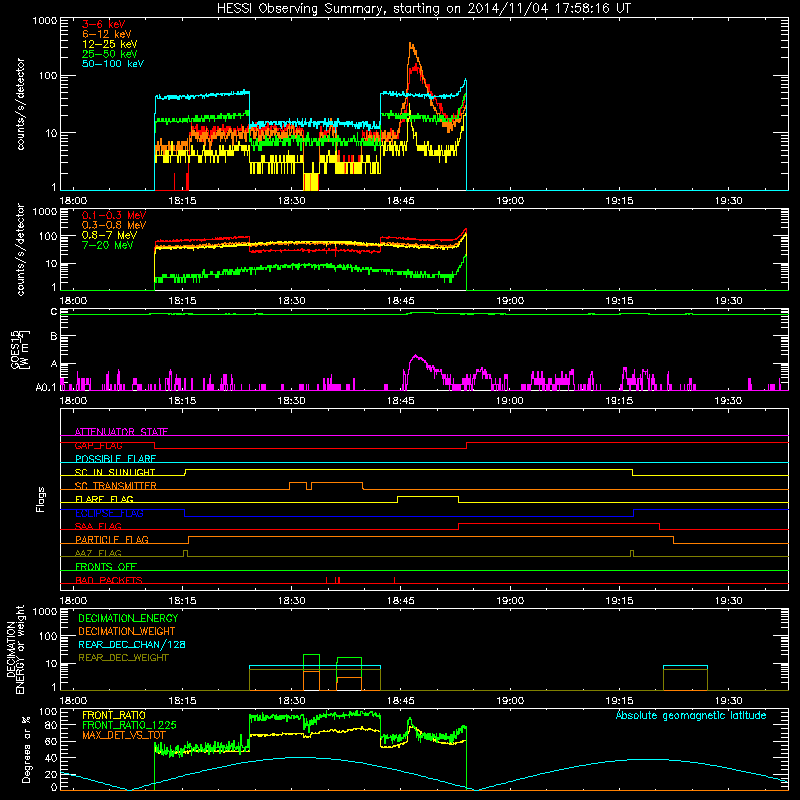Click the GAP_FLAG label
The height and width of the screenshot is (800, 800).
pos(98,445)
